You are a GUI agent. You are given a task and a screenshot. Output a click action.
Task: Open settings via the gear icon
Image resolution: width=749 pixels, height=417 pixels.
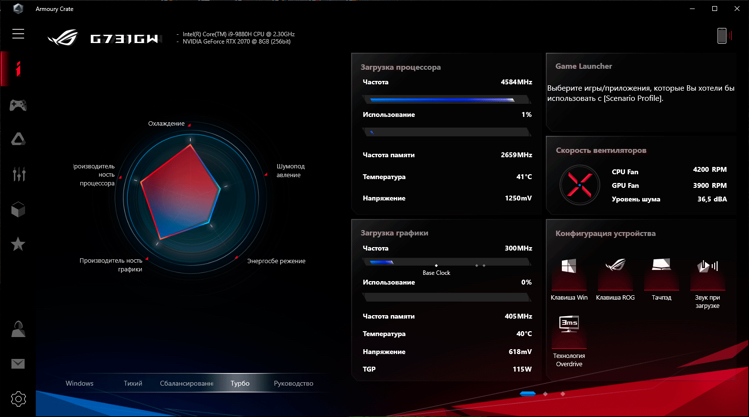point(18,399)
